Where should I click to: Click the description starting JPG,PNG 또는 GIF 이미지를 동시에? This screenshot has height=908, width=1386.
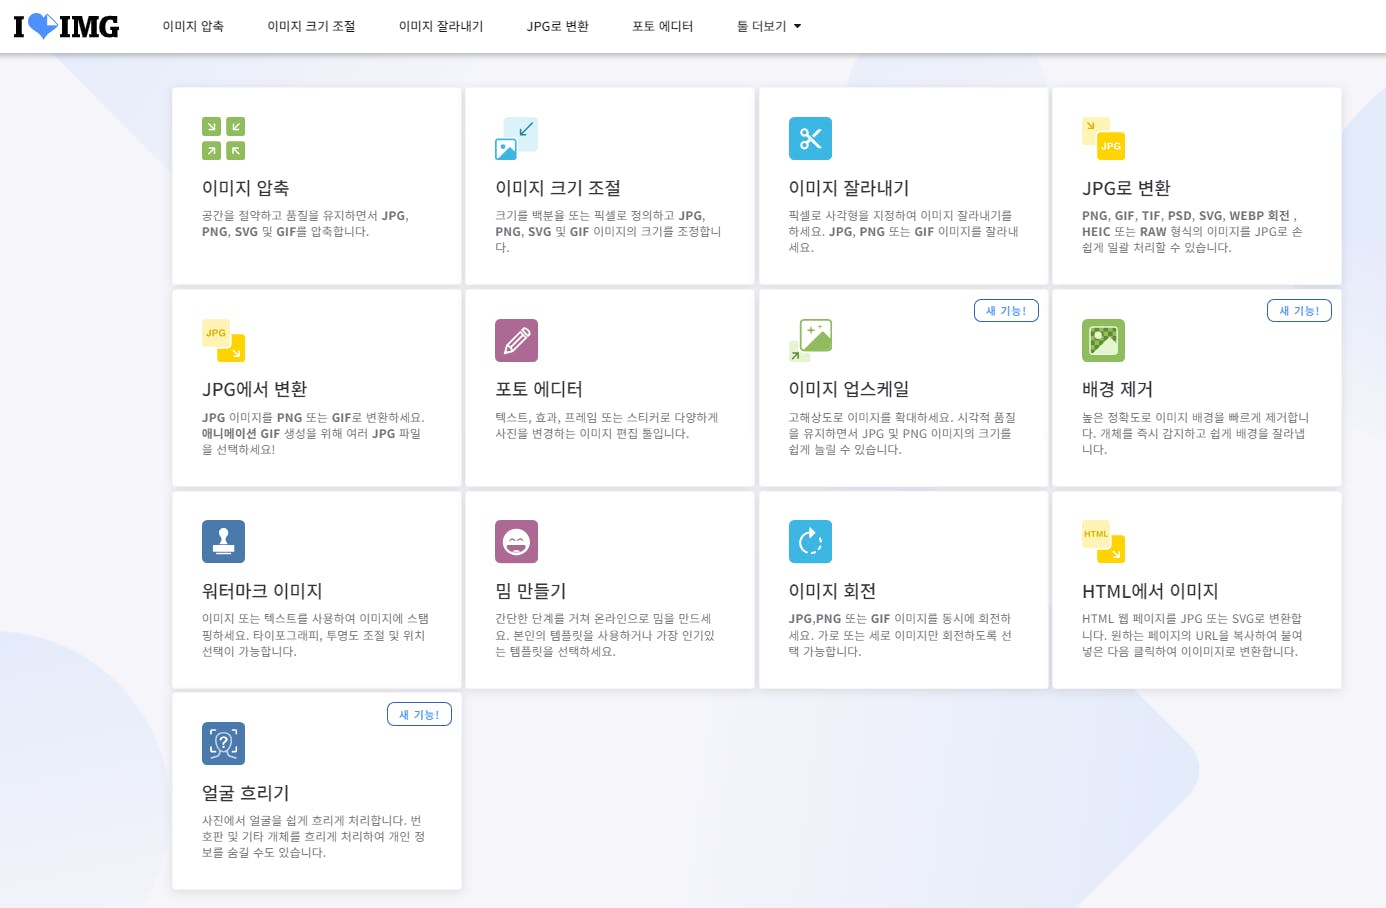900,635
